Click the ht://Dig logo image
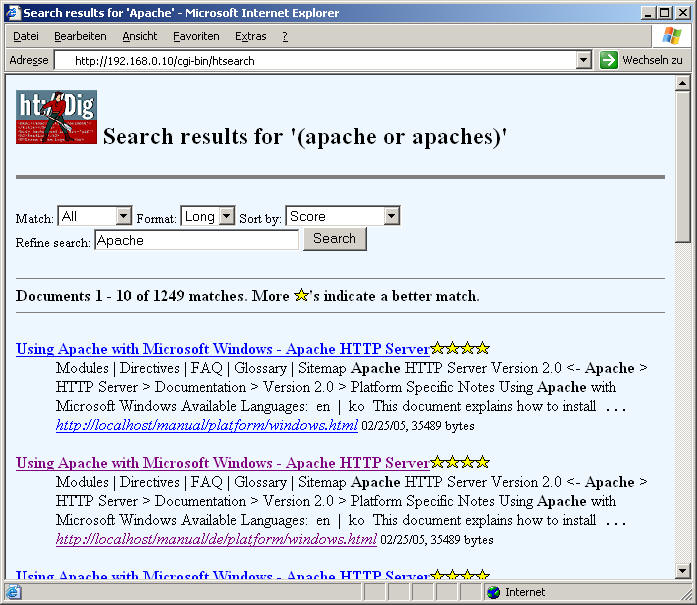The height and width of the screenshot is (605, 697). pyautogui.click(x=56, y=117)
